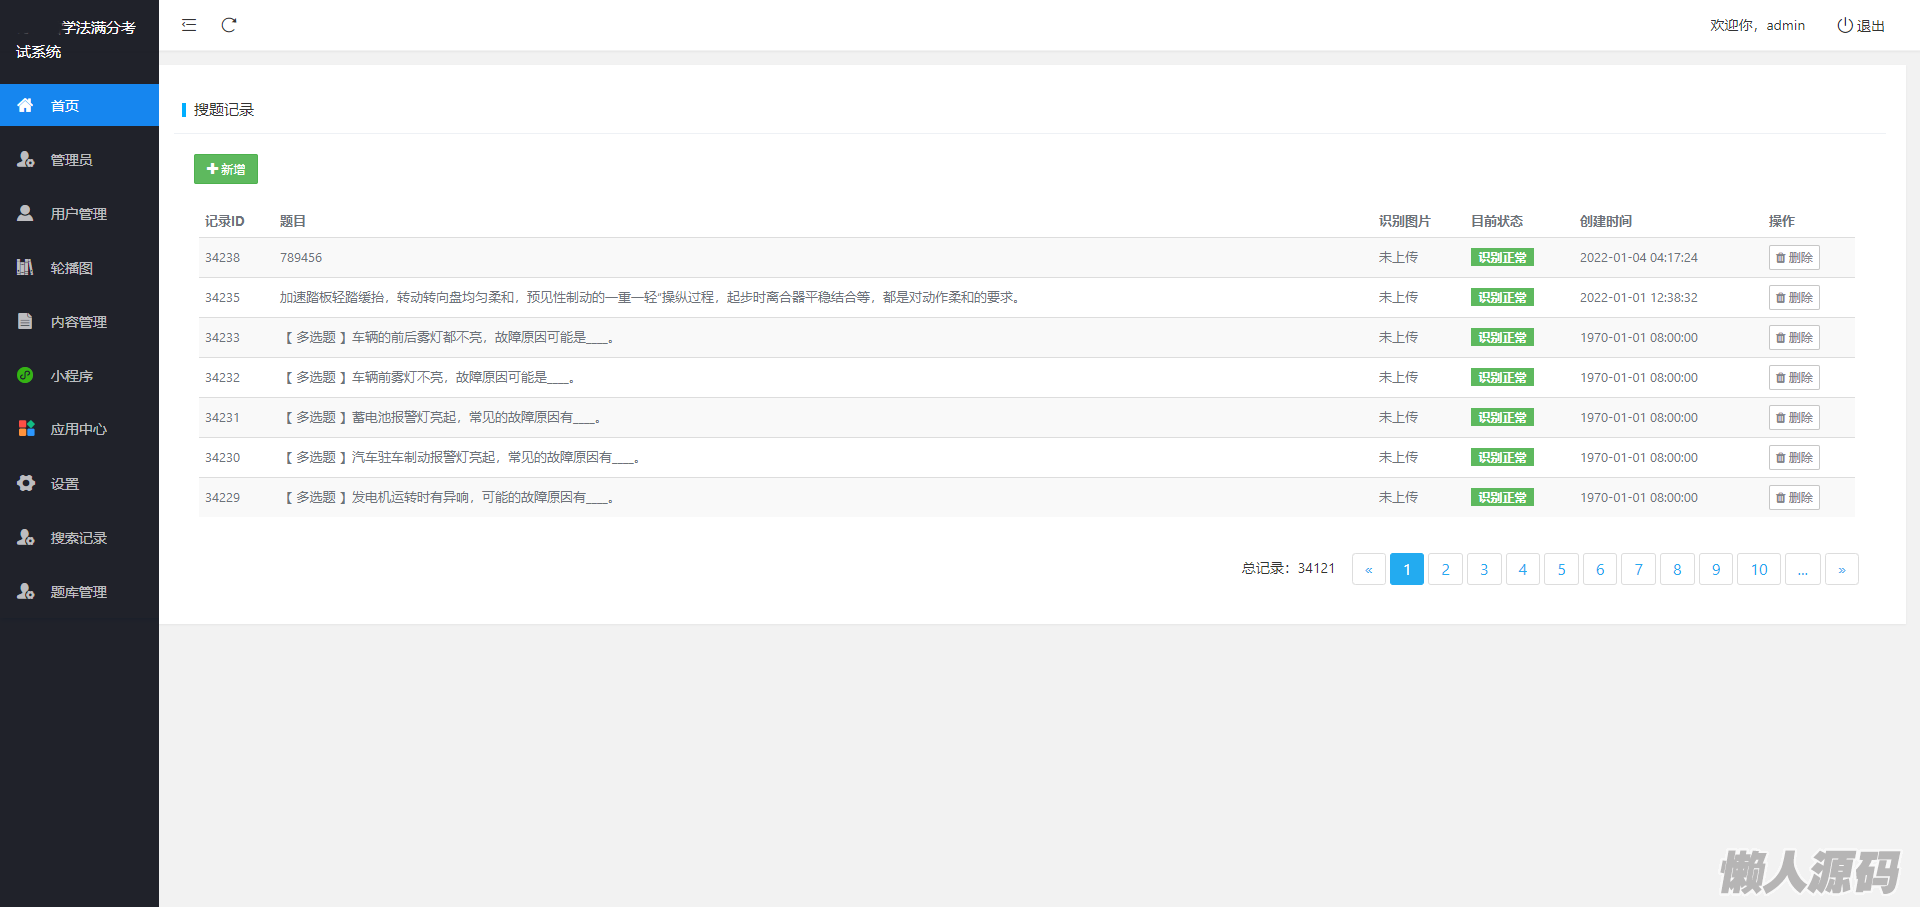1920x907 pixels.
Task: Open 首页 menu item
Action: pyautogui.click(x=79, y=105)
